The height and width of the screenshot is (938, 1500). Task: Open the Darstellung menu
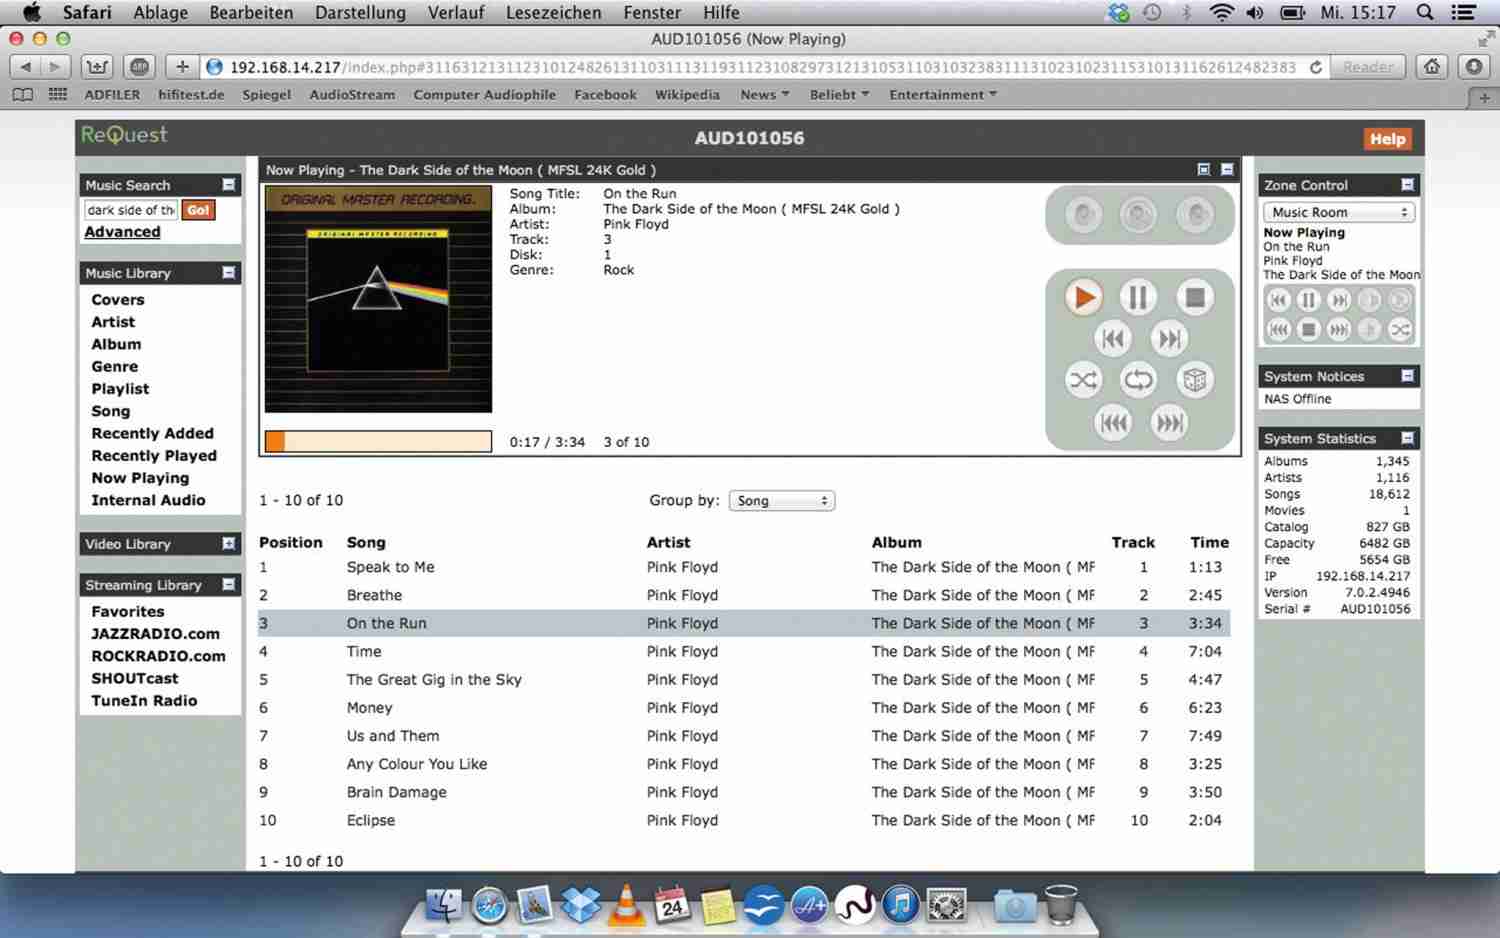[x=360, y=13]
